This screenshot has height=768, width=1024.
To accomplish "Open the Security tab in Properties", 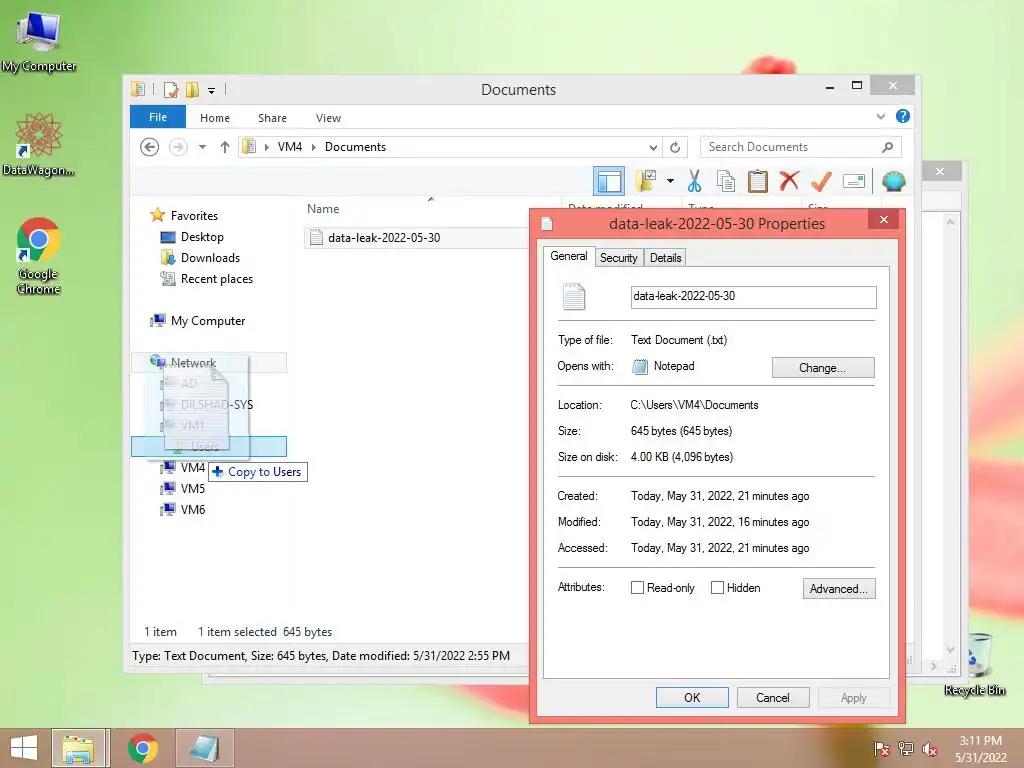I will [618, 257].
